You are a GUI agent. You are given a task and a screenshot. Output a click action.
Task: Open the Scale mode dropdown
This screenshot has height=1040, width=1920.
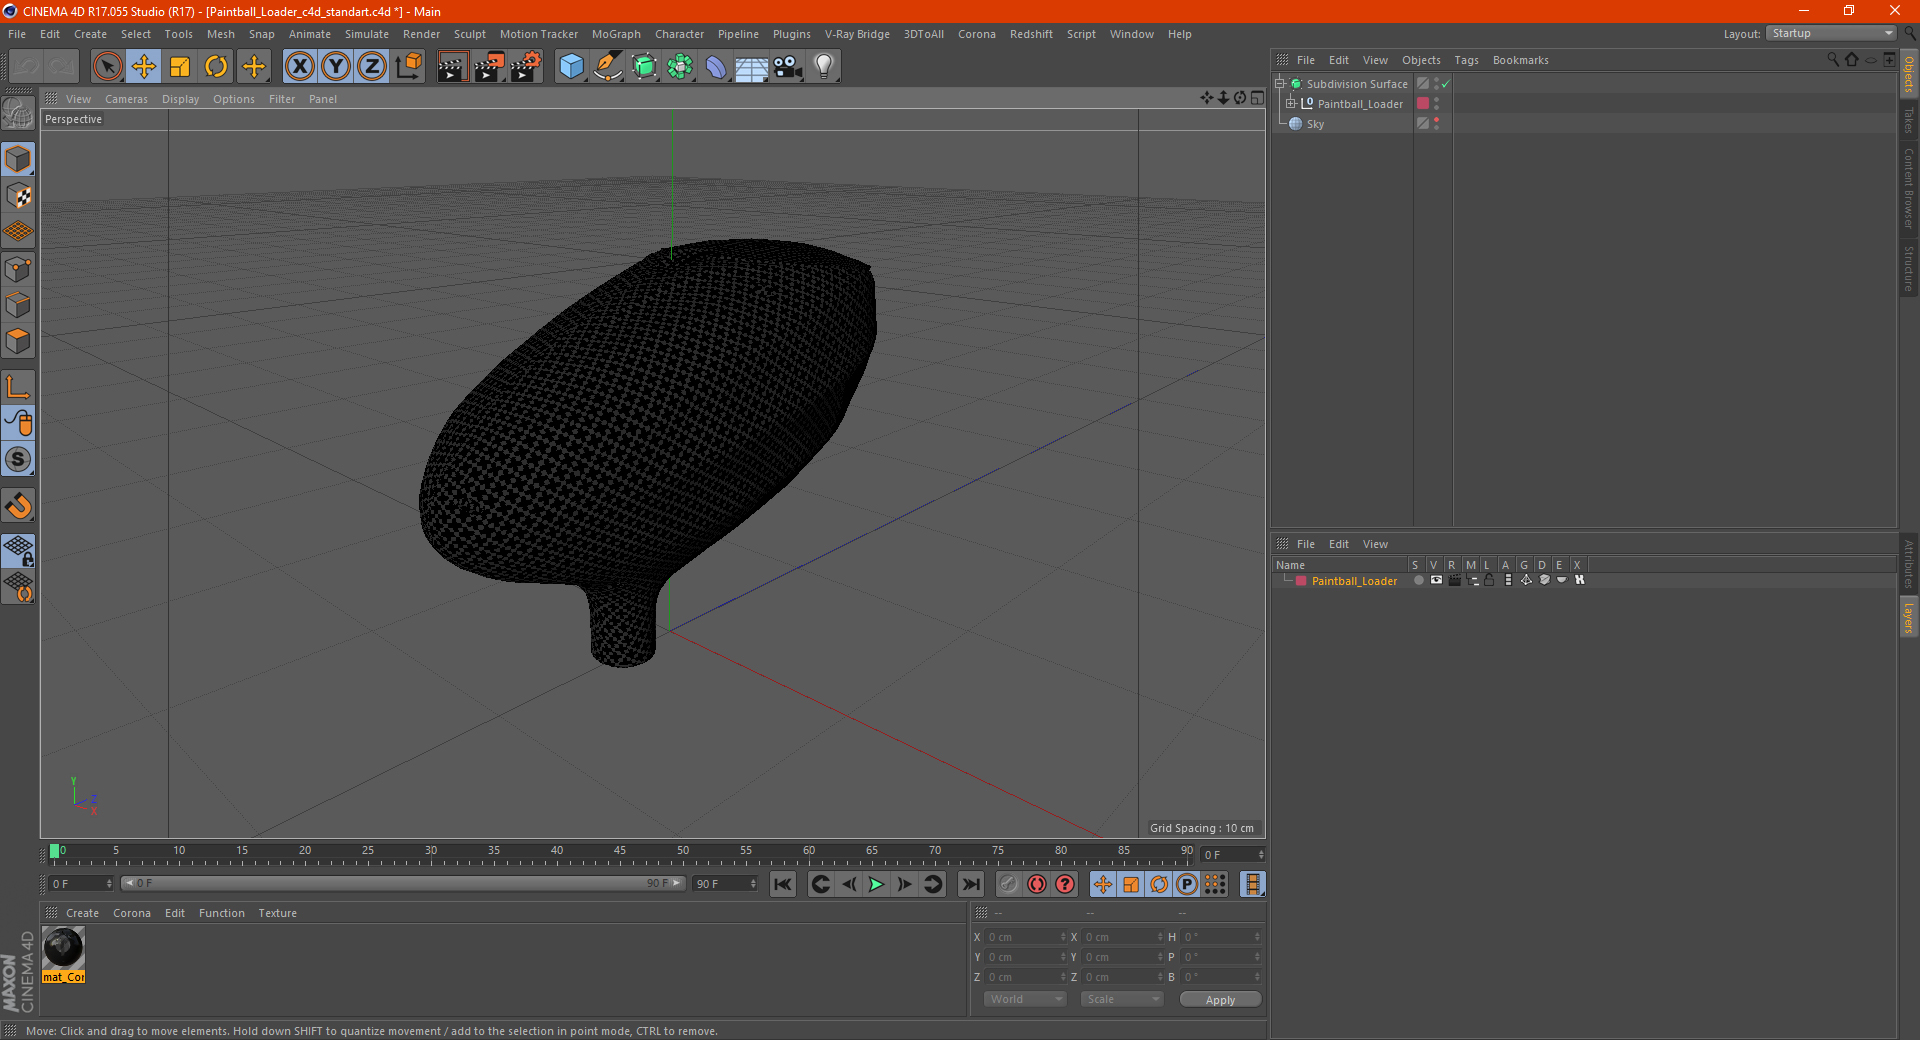tap(1121, 999)
